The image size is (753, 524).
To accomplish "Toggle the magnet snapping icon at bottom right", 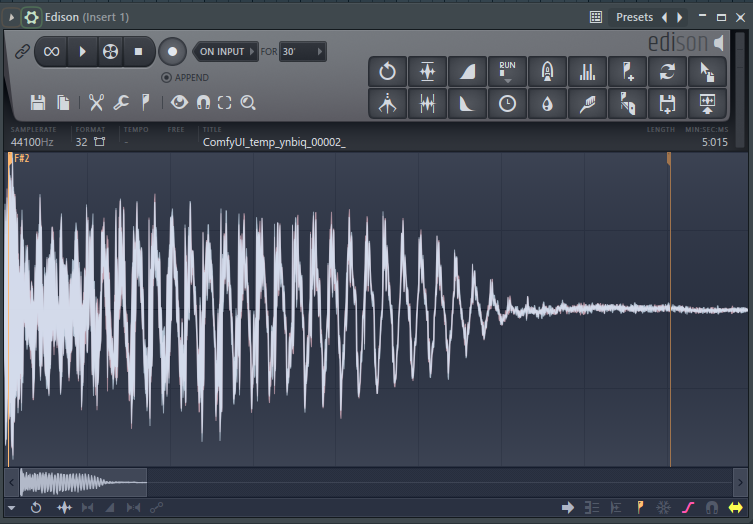I will point(712,508).
